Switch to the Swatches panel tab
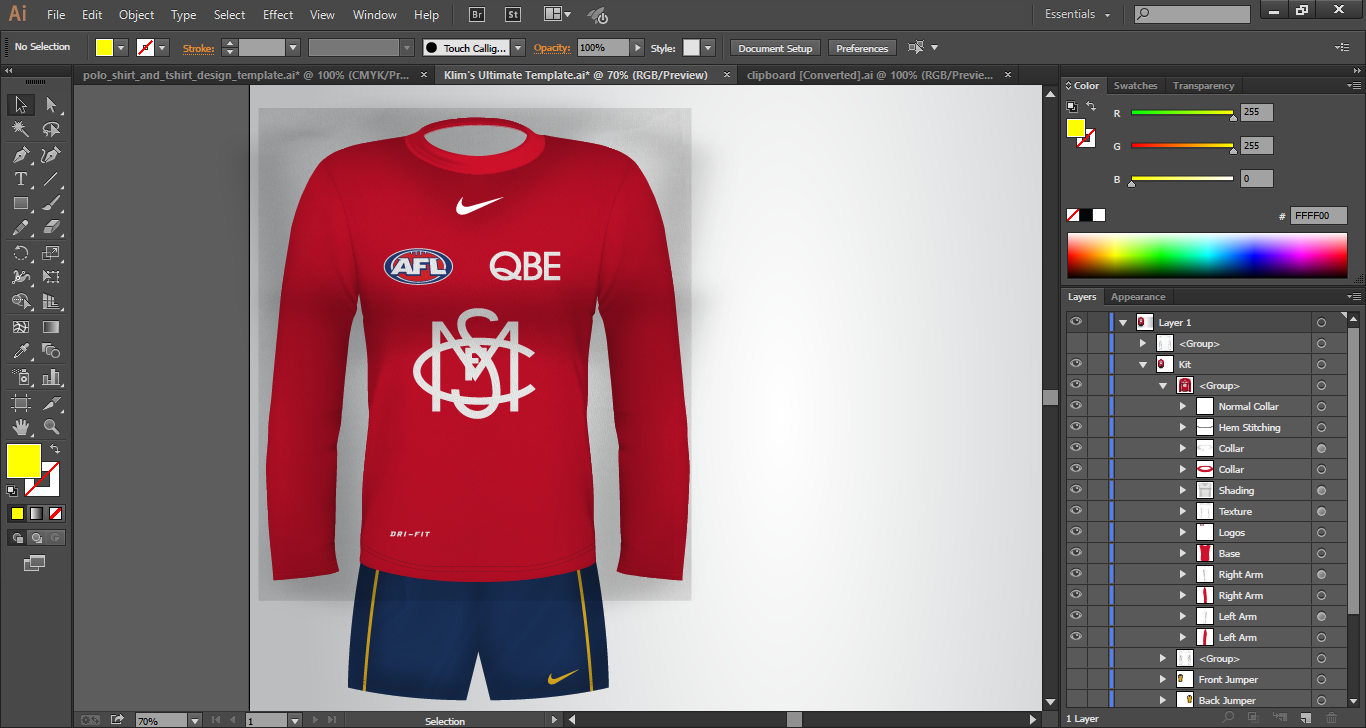1366x728 pixels. pos(1135,86)
